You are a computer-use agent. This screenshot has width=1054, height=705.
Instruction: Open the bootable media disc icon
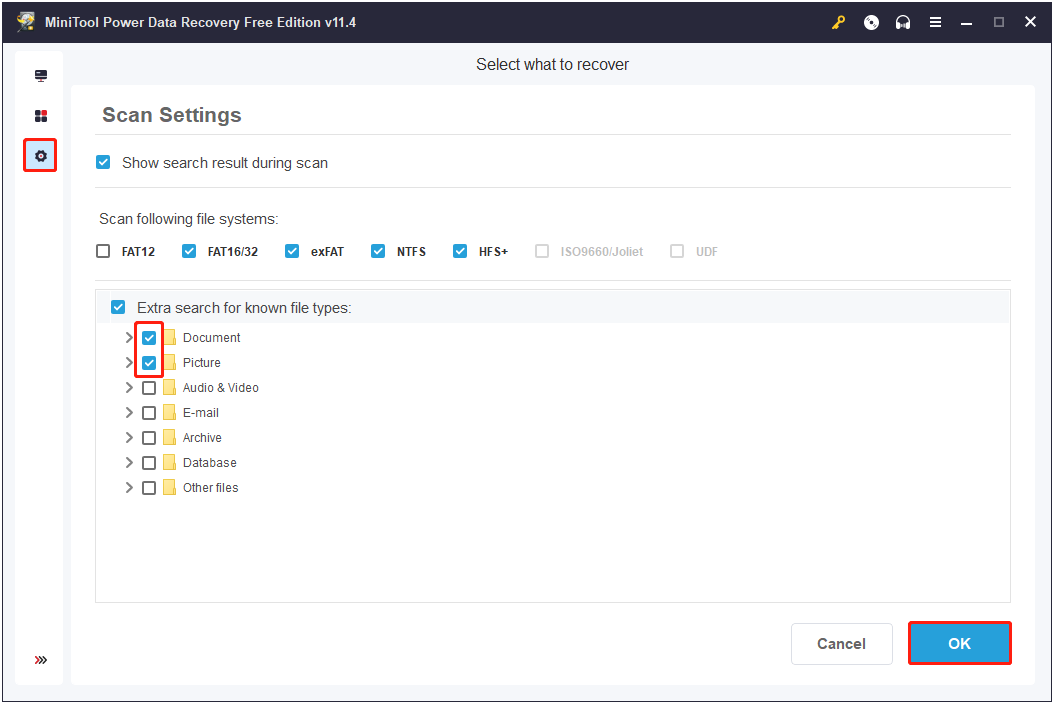(871, 23)
